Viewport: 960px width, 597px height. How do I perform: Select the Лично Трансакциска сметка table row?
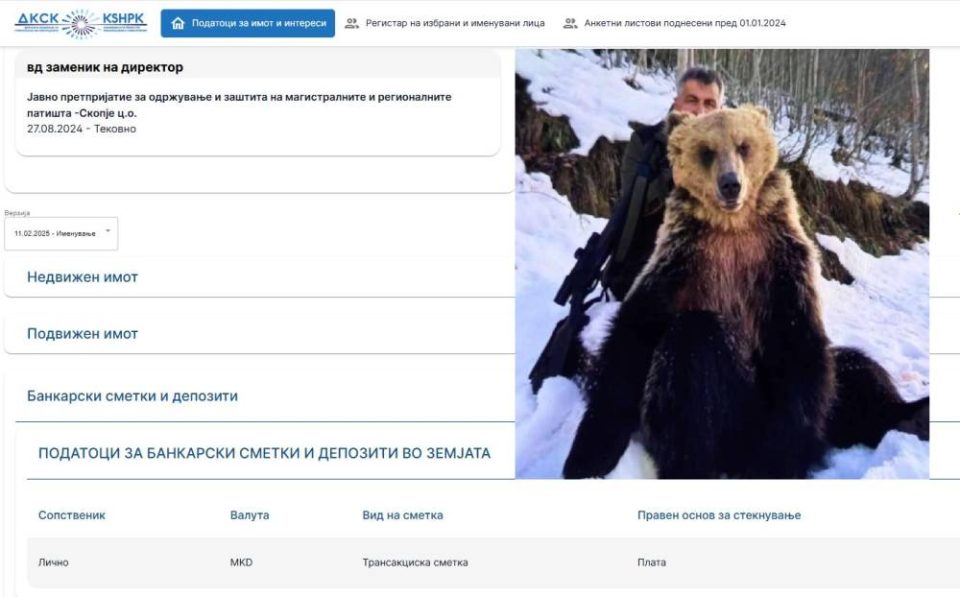pyautogui.click(x=493, y=562)
